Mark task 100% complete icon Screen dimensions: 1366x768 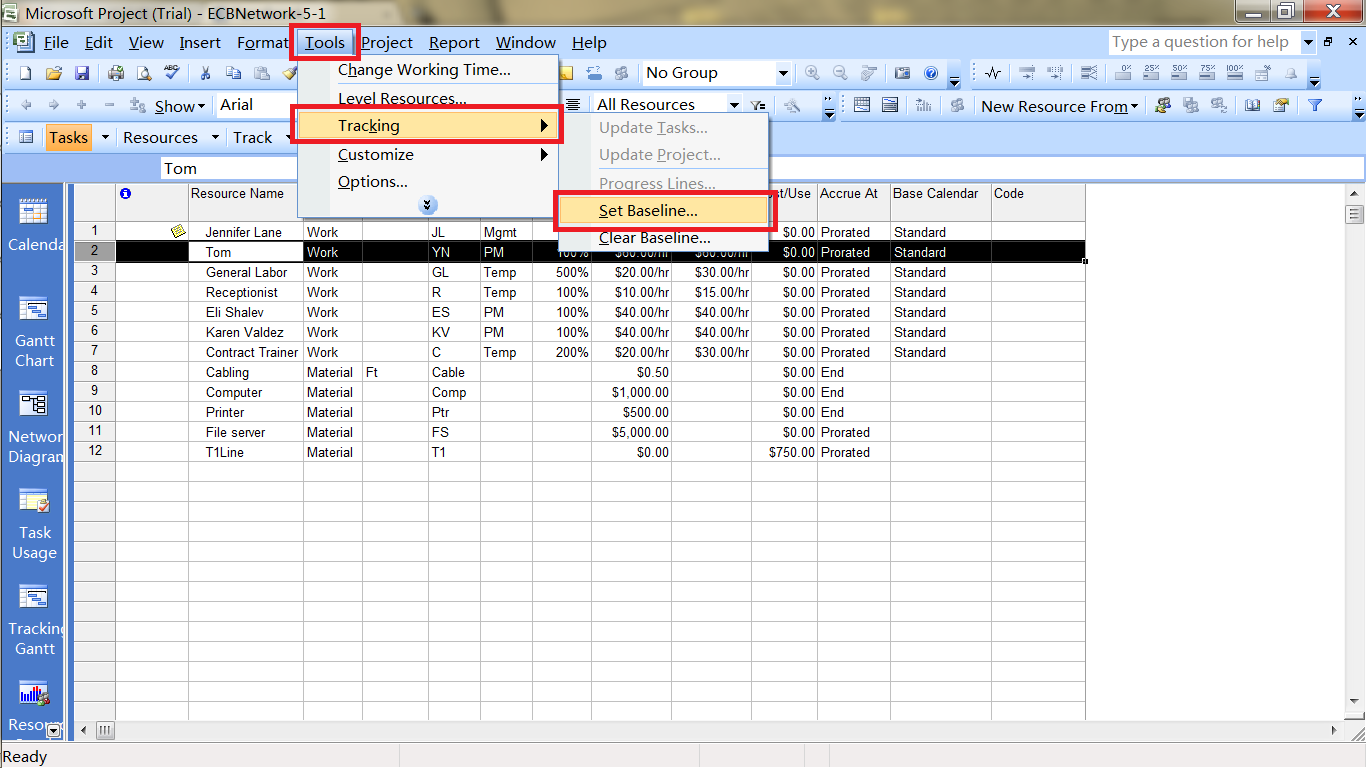coord(1235,73)
